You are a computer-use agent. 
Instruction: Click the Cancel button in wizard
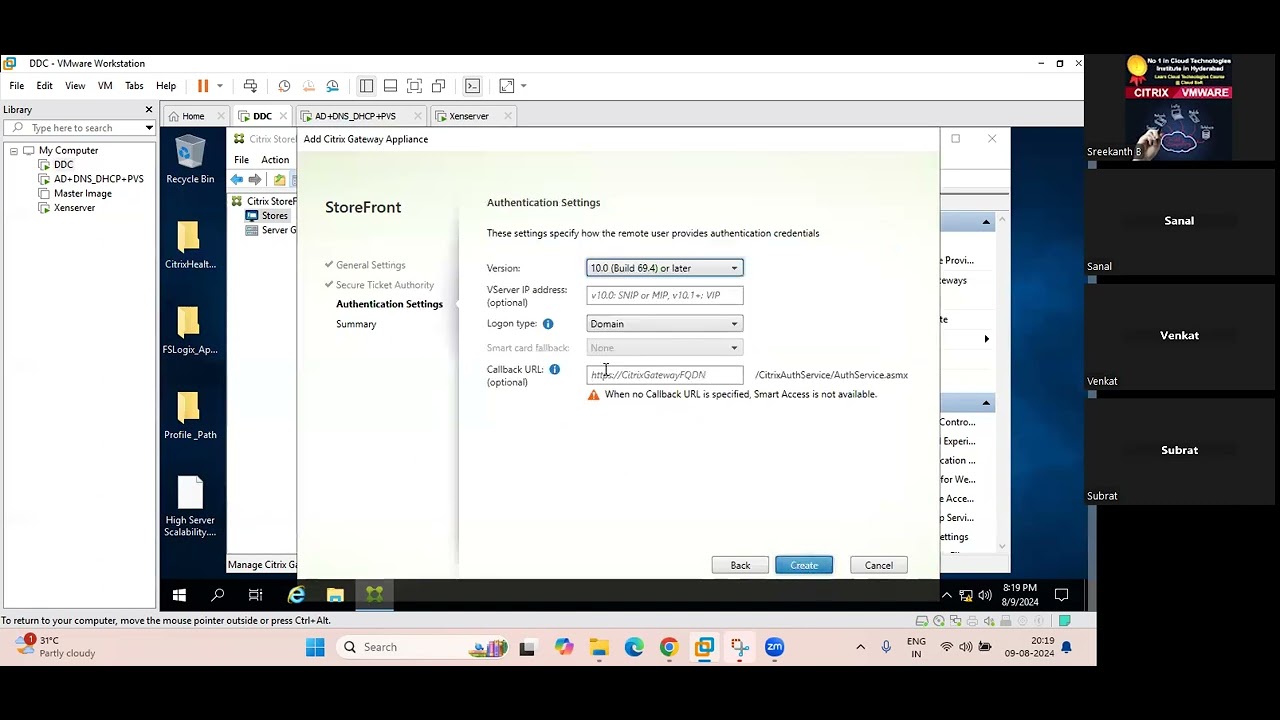[x=879, y=566]
